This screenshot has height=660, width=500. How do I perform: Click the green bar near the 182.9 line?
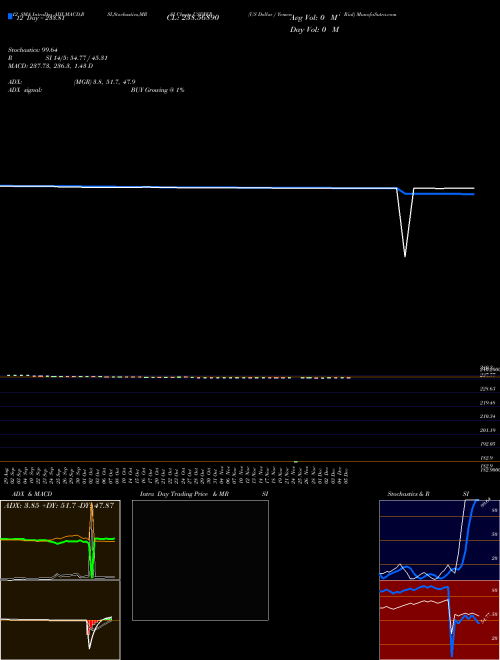pos(296,462)
